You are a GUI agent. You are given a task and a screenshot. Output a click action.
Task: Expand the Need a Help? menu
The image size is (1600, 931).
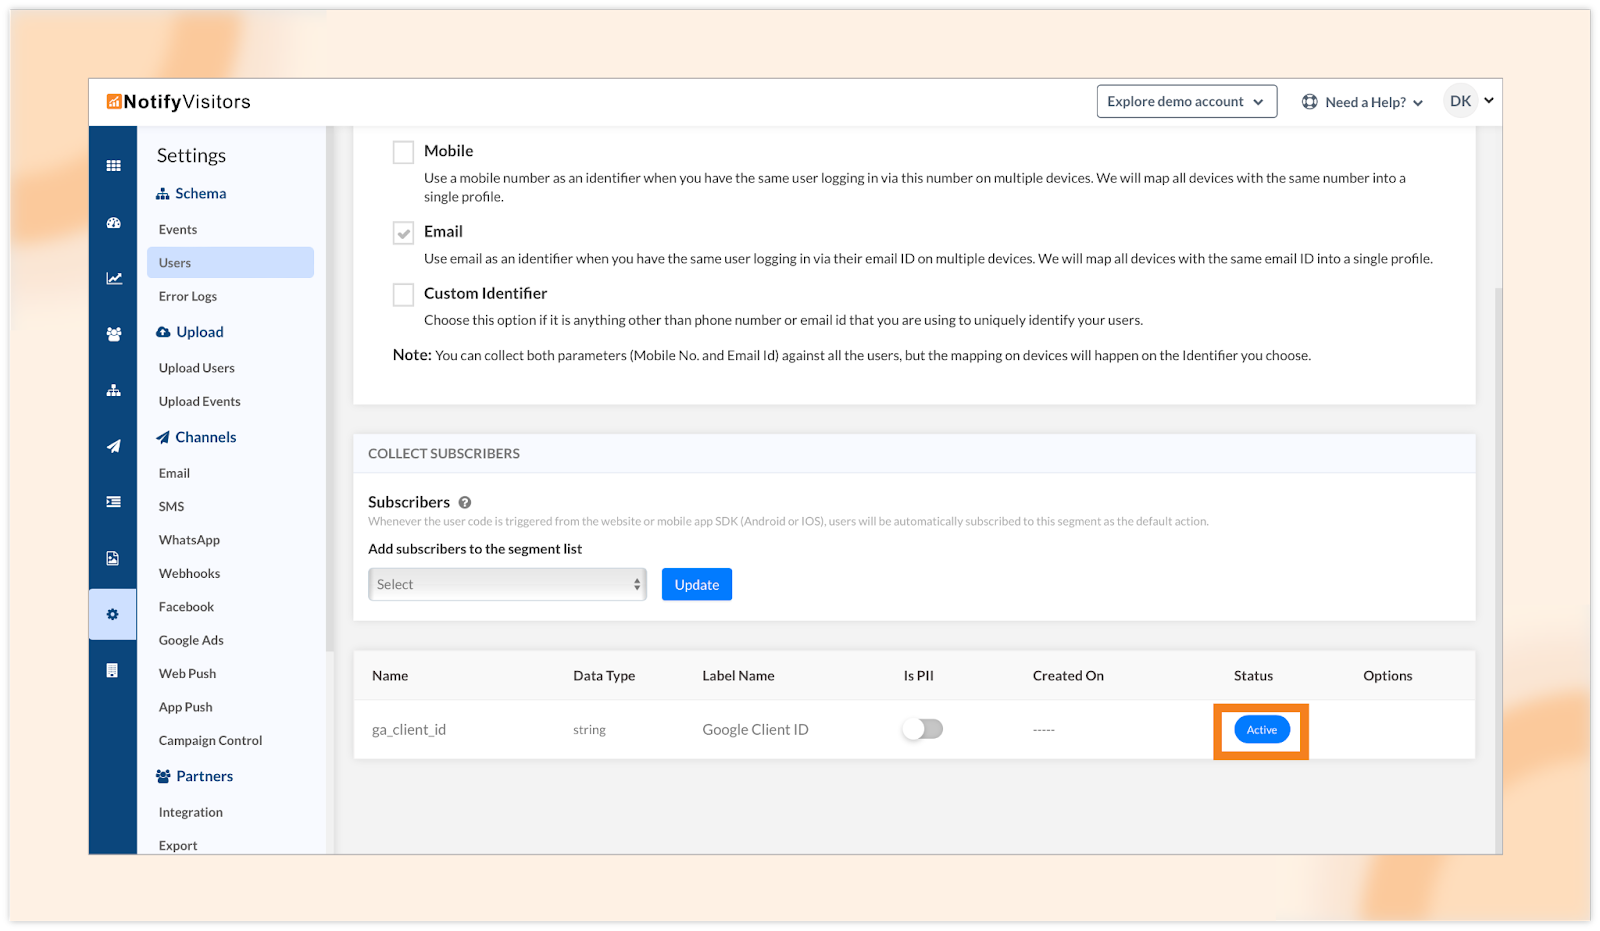tap(1362, 102)
